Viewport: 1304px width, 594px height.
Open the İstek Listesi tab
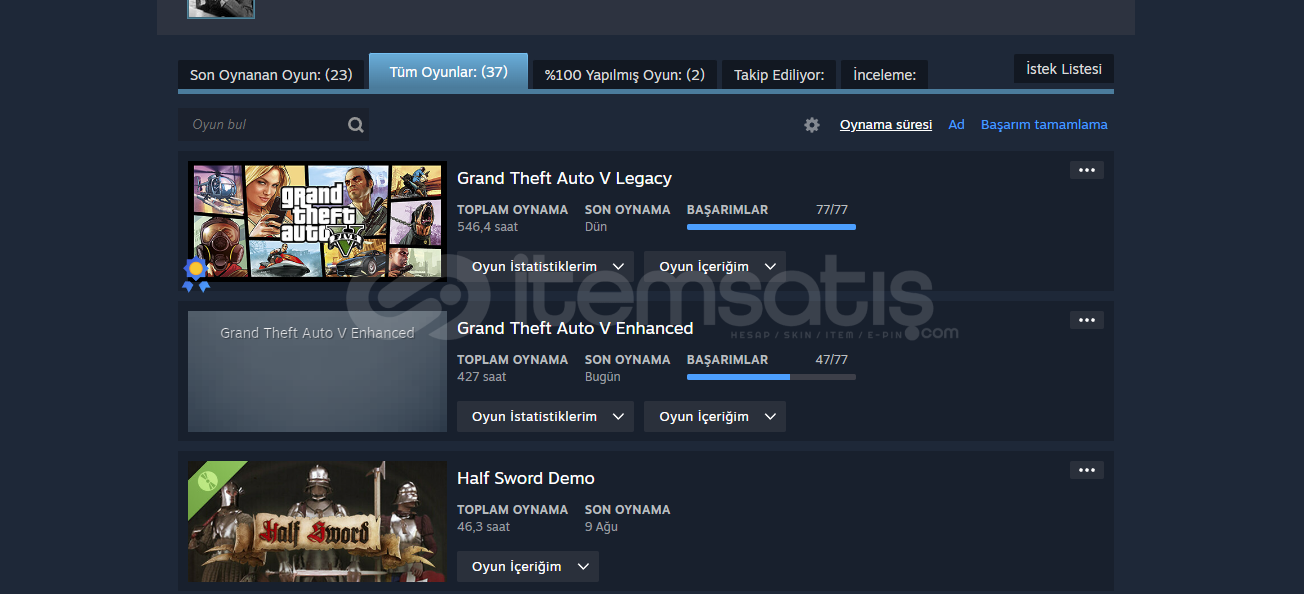click(x=1064, y=69)
